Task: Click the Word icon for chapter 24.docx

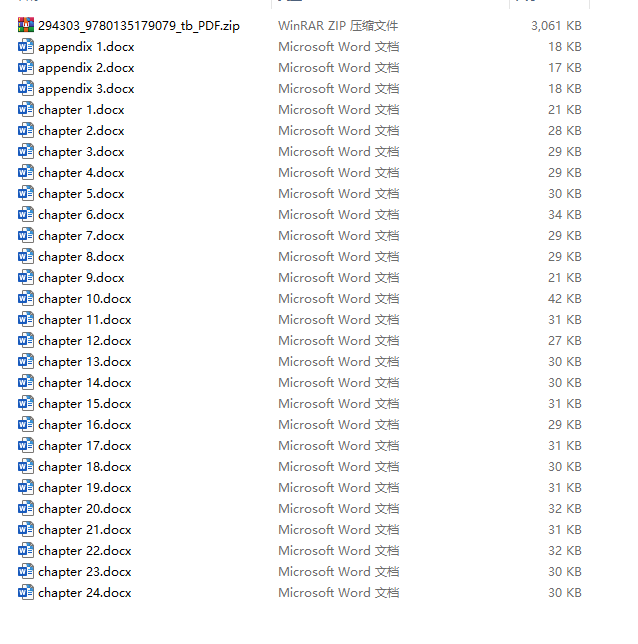Action: click(x=26, y=592)
